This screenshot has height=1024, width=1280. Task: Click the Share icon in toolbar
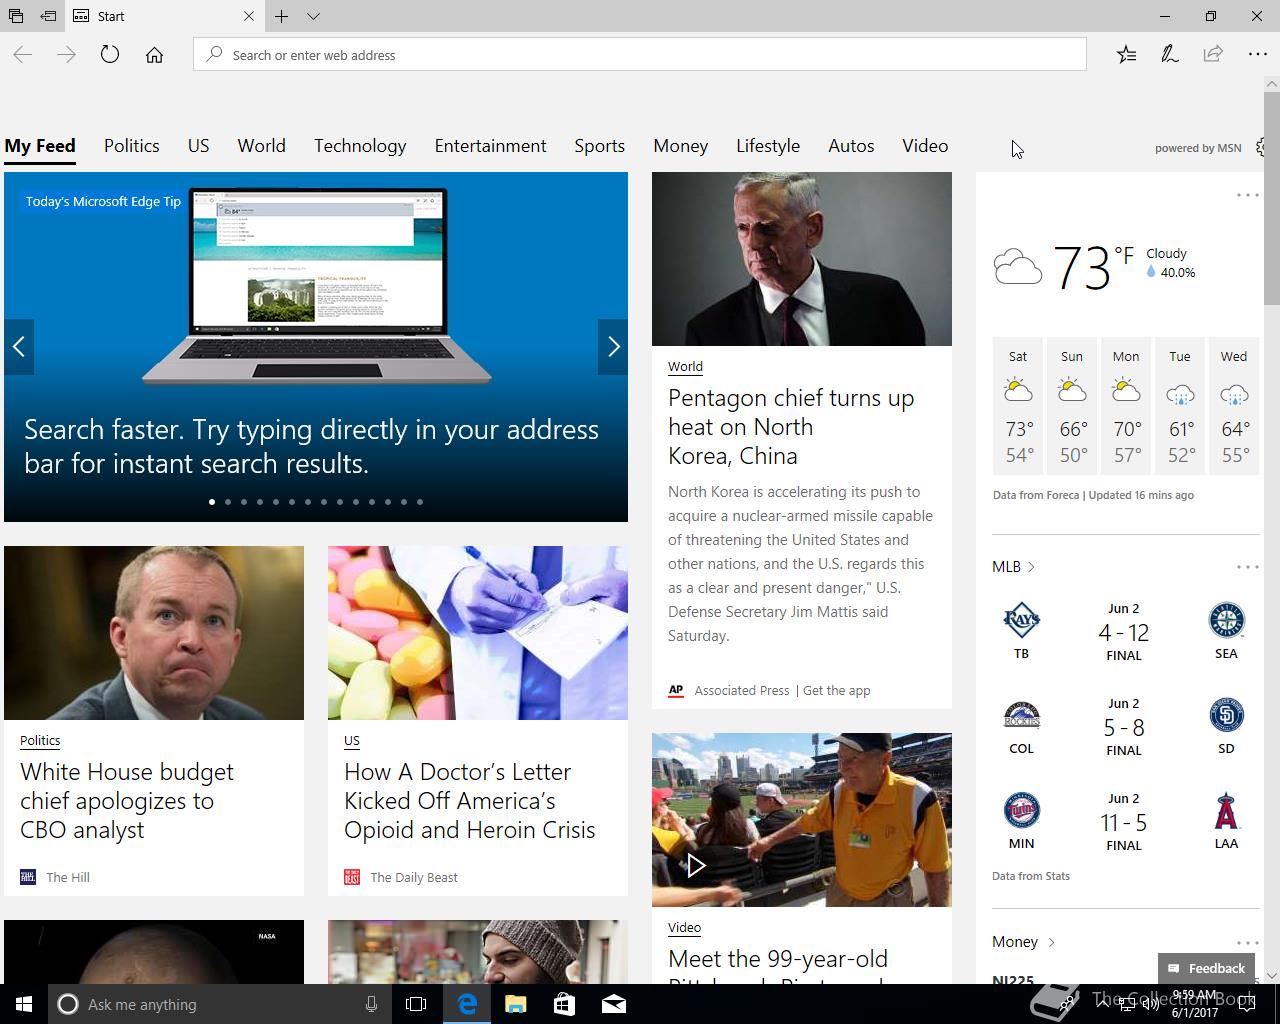click(x=1213, y=55)
